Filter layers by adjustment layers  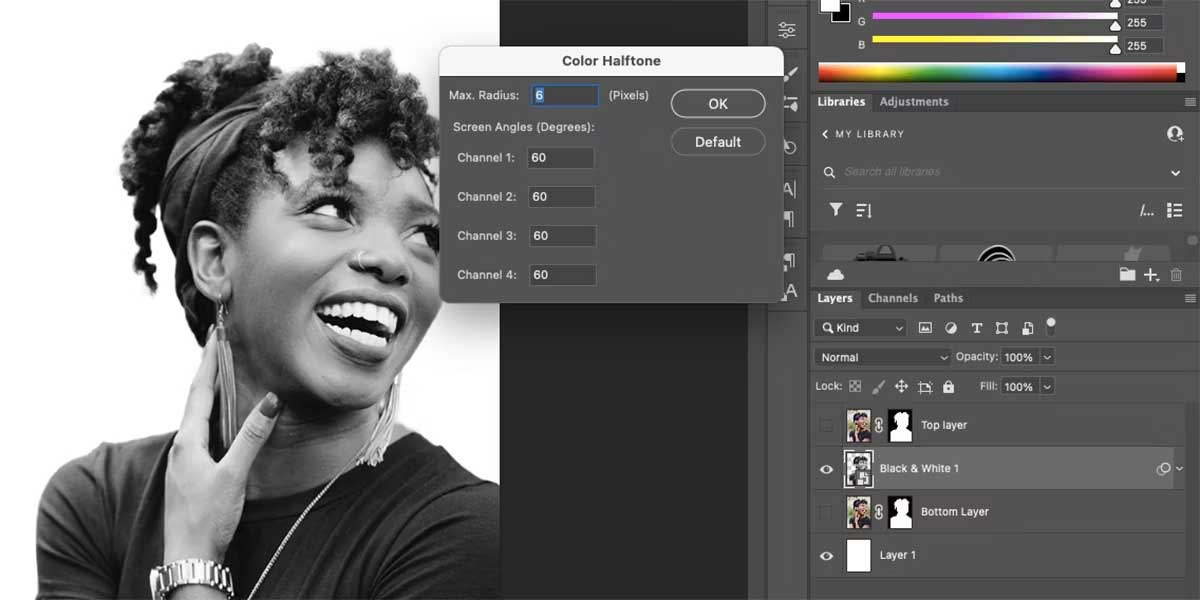pos(950,328)
